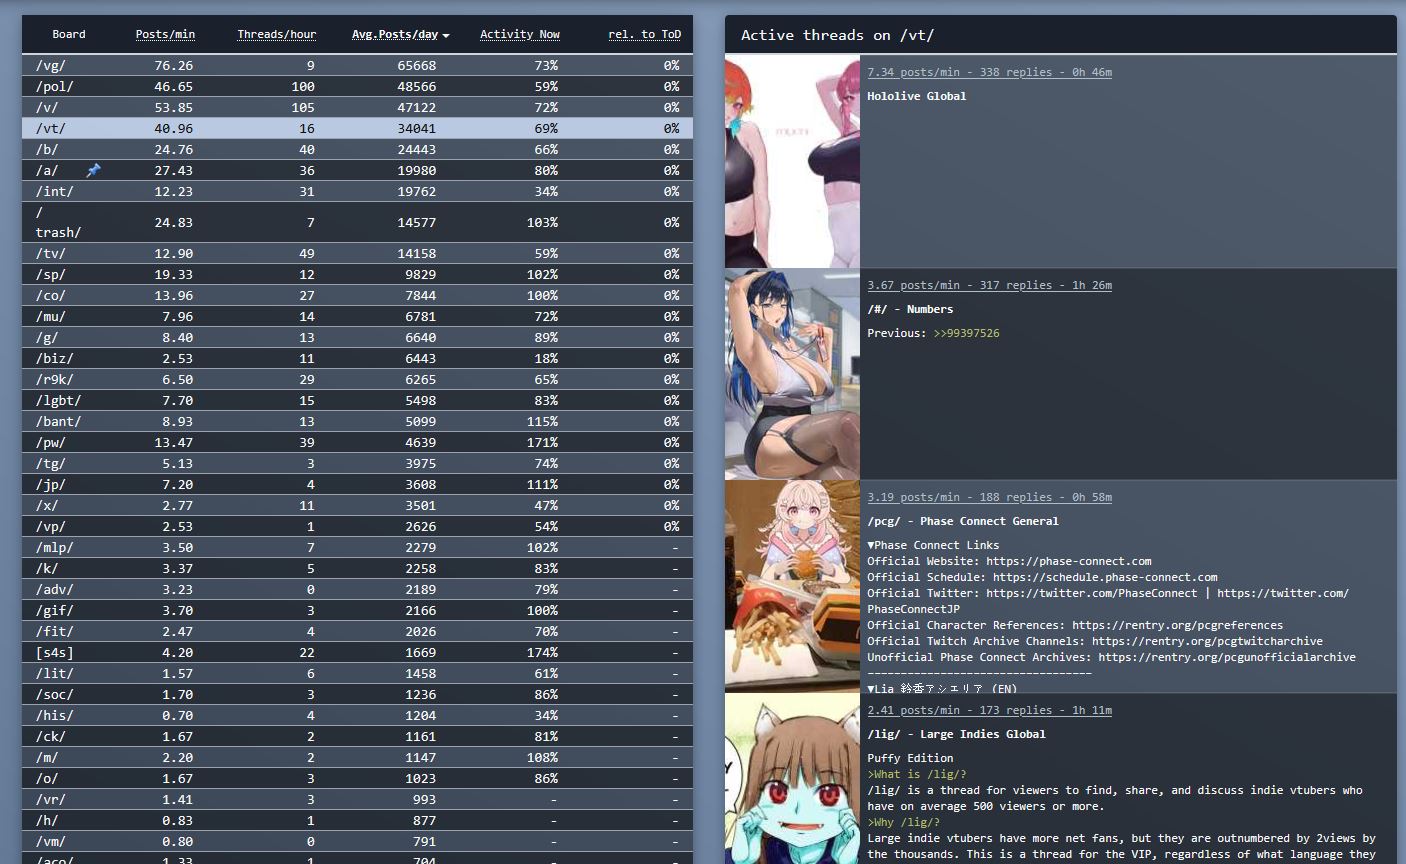Image resolution: width=1406 pixels, height=864 pixels.
Task: Select the /pol/ board row
Action: coord(357,86)
